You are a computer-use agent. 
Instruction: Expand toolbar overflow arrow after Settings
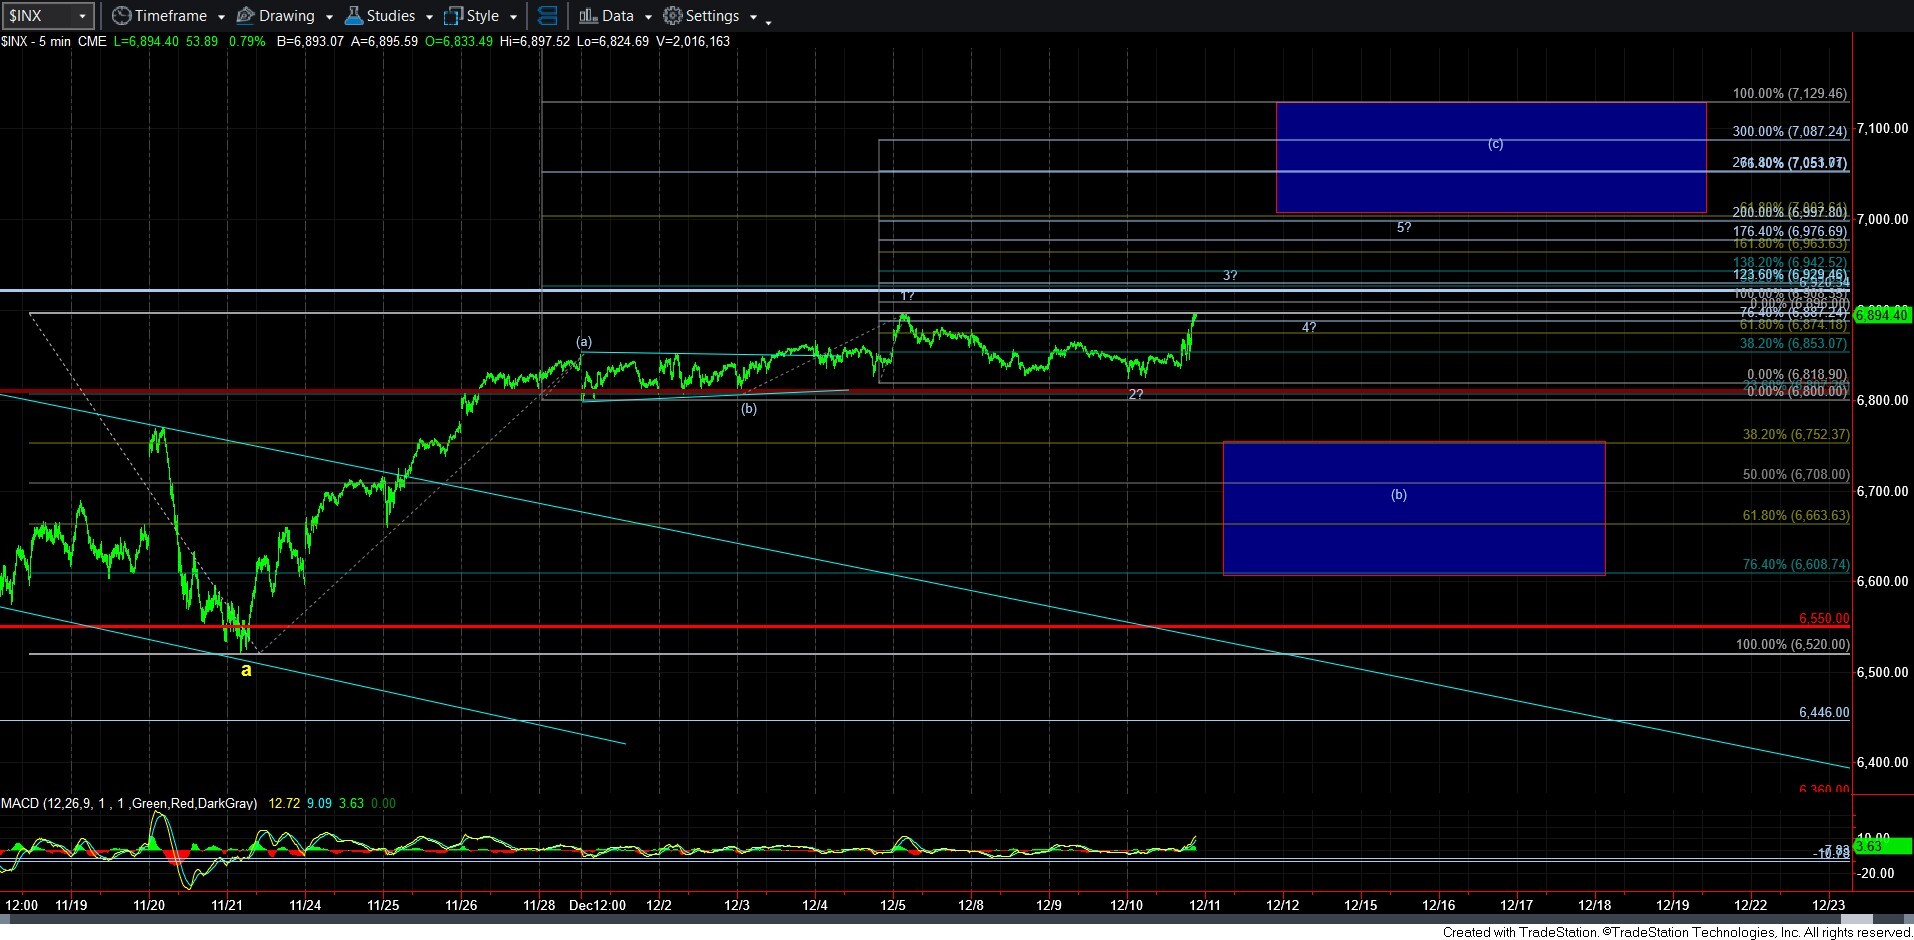click(x=768, y=21)
